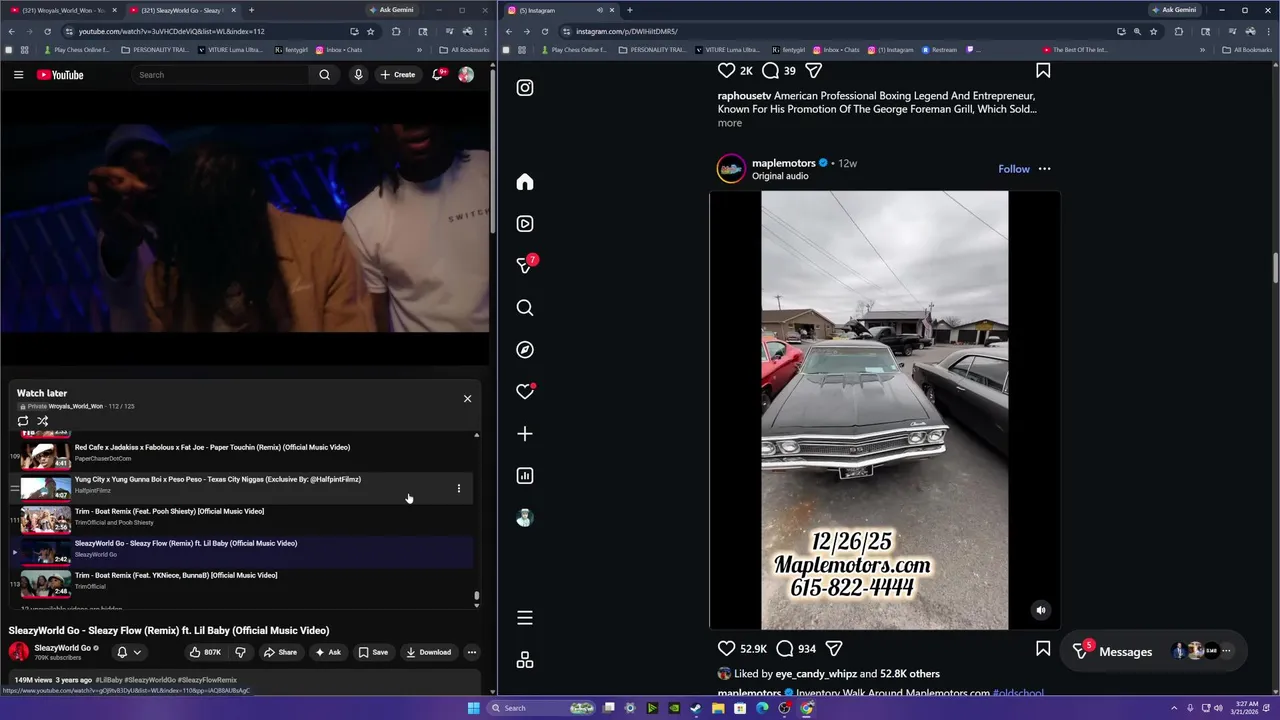Viewport: 1280px width, 720px height.
Task: Open Instagram profile avatar in sidebar
Action: 525,518
